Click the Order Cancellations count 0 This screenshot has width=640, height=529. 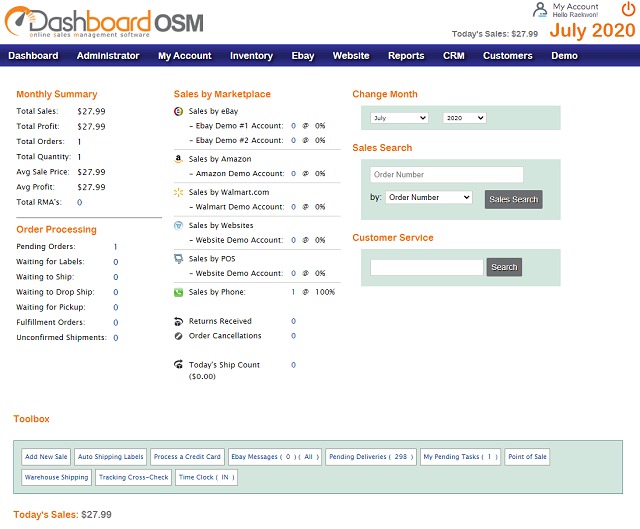tap(293, 336)
